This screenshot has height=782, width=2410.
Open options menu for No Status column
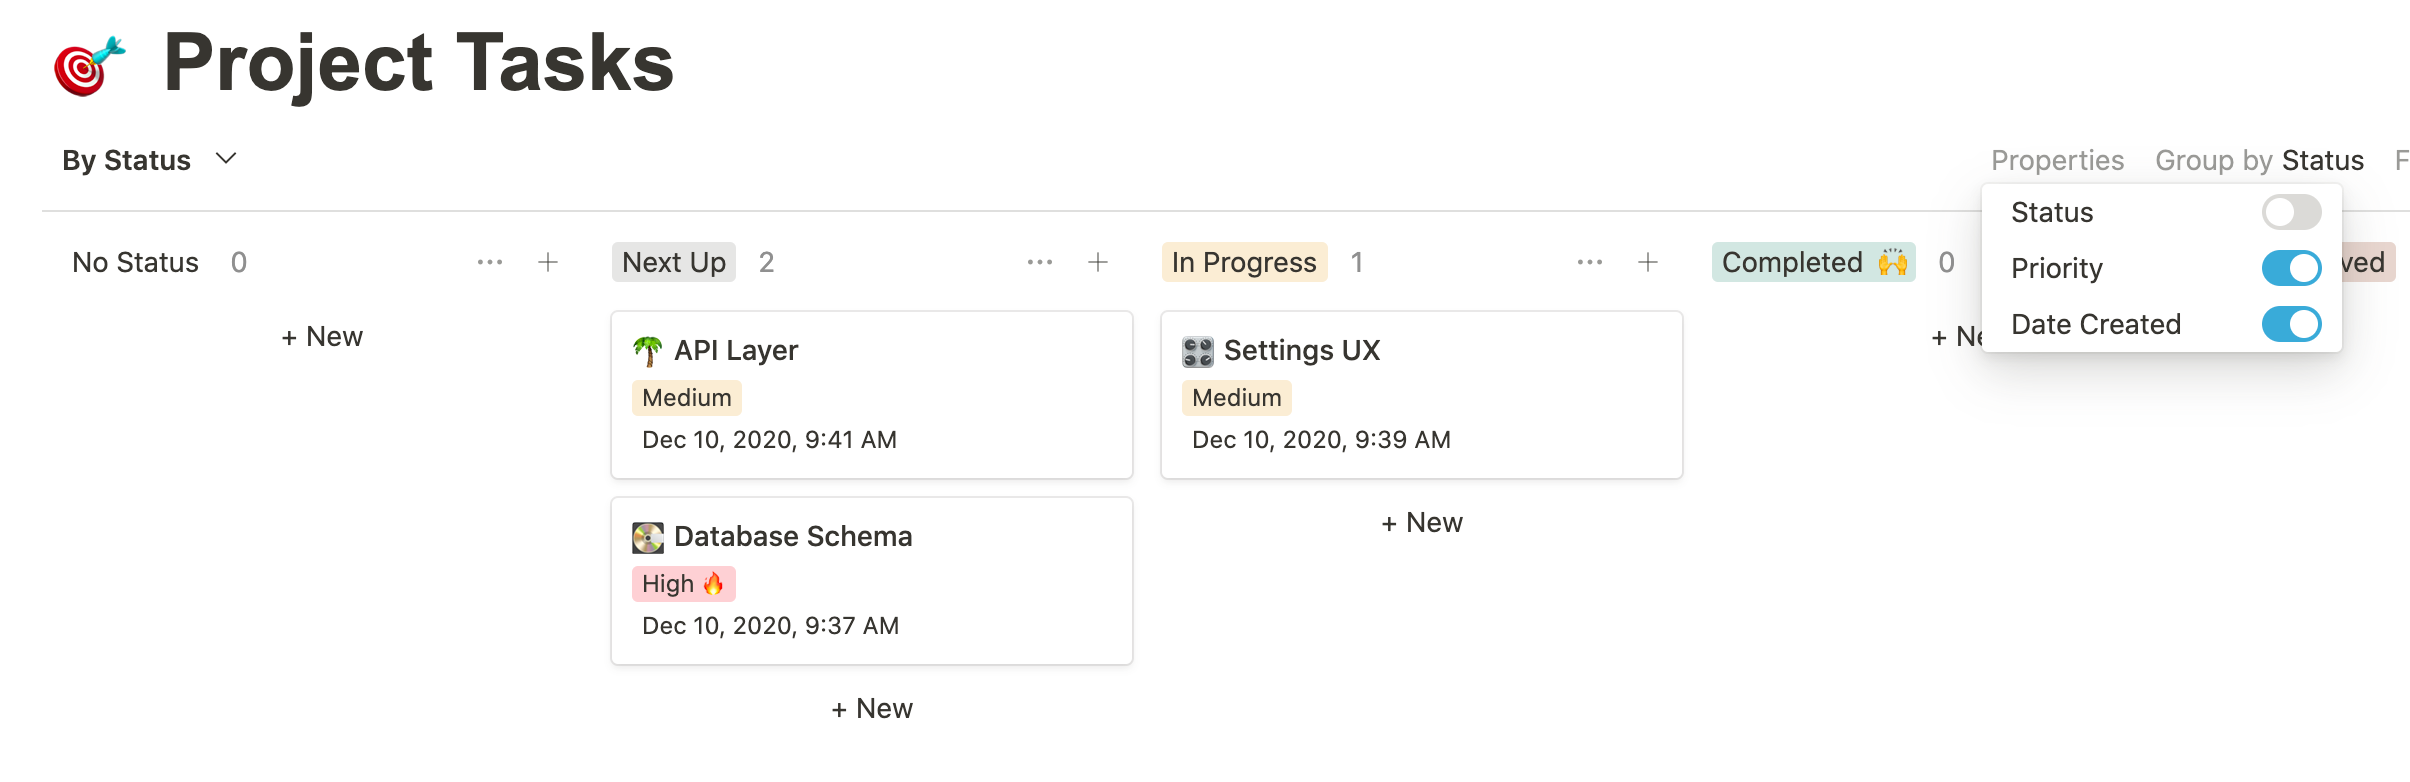[x=490, y=262]
